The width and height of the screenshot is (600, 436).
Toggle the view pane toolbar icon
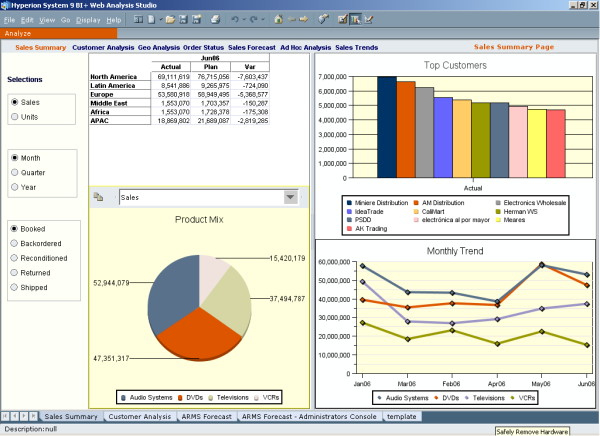click(138, 19)
